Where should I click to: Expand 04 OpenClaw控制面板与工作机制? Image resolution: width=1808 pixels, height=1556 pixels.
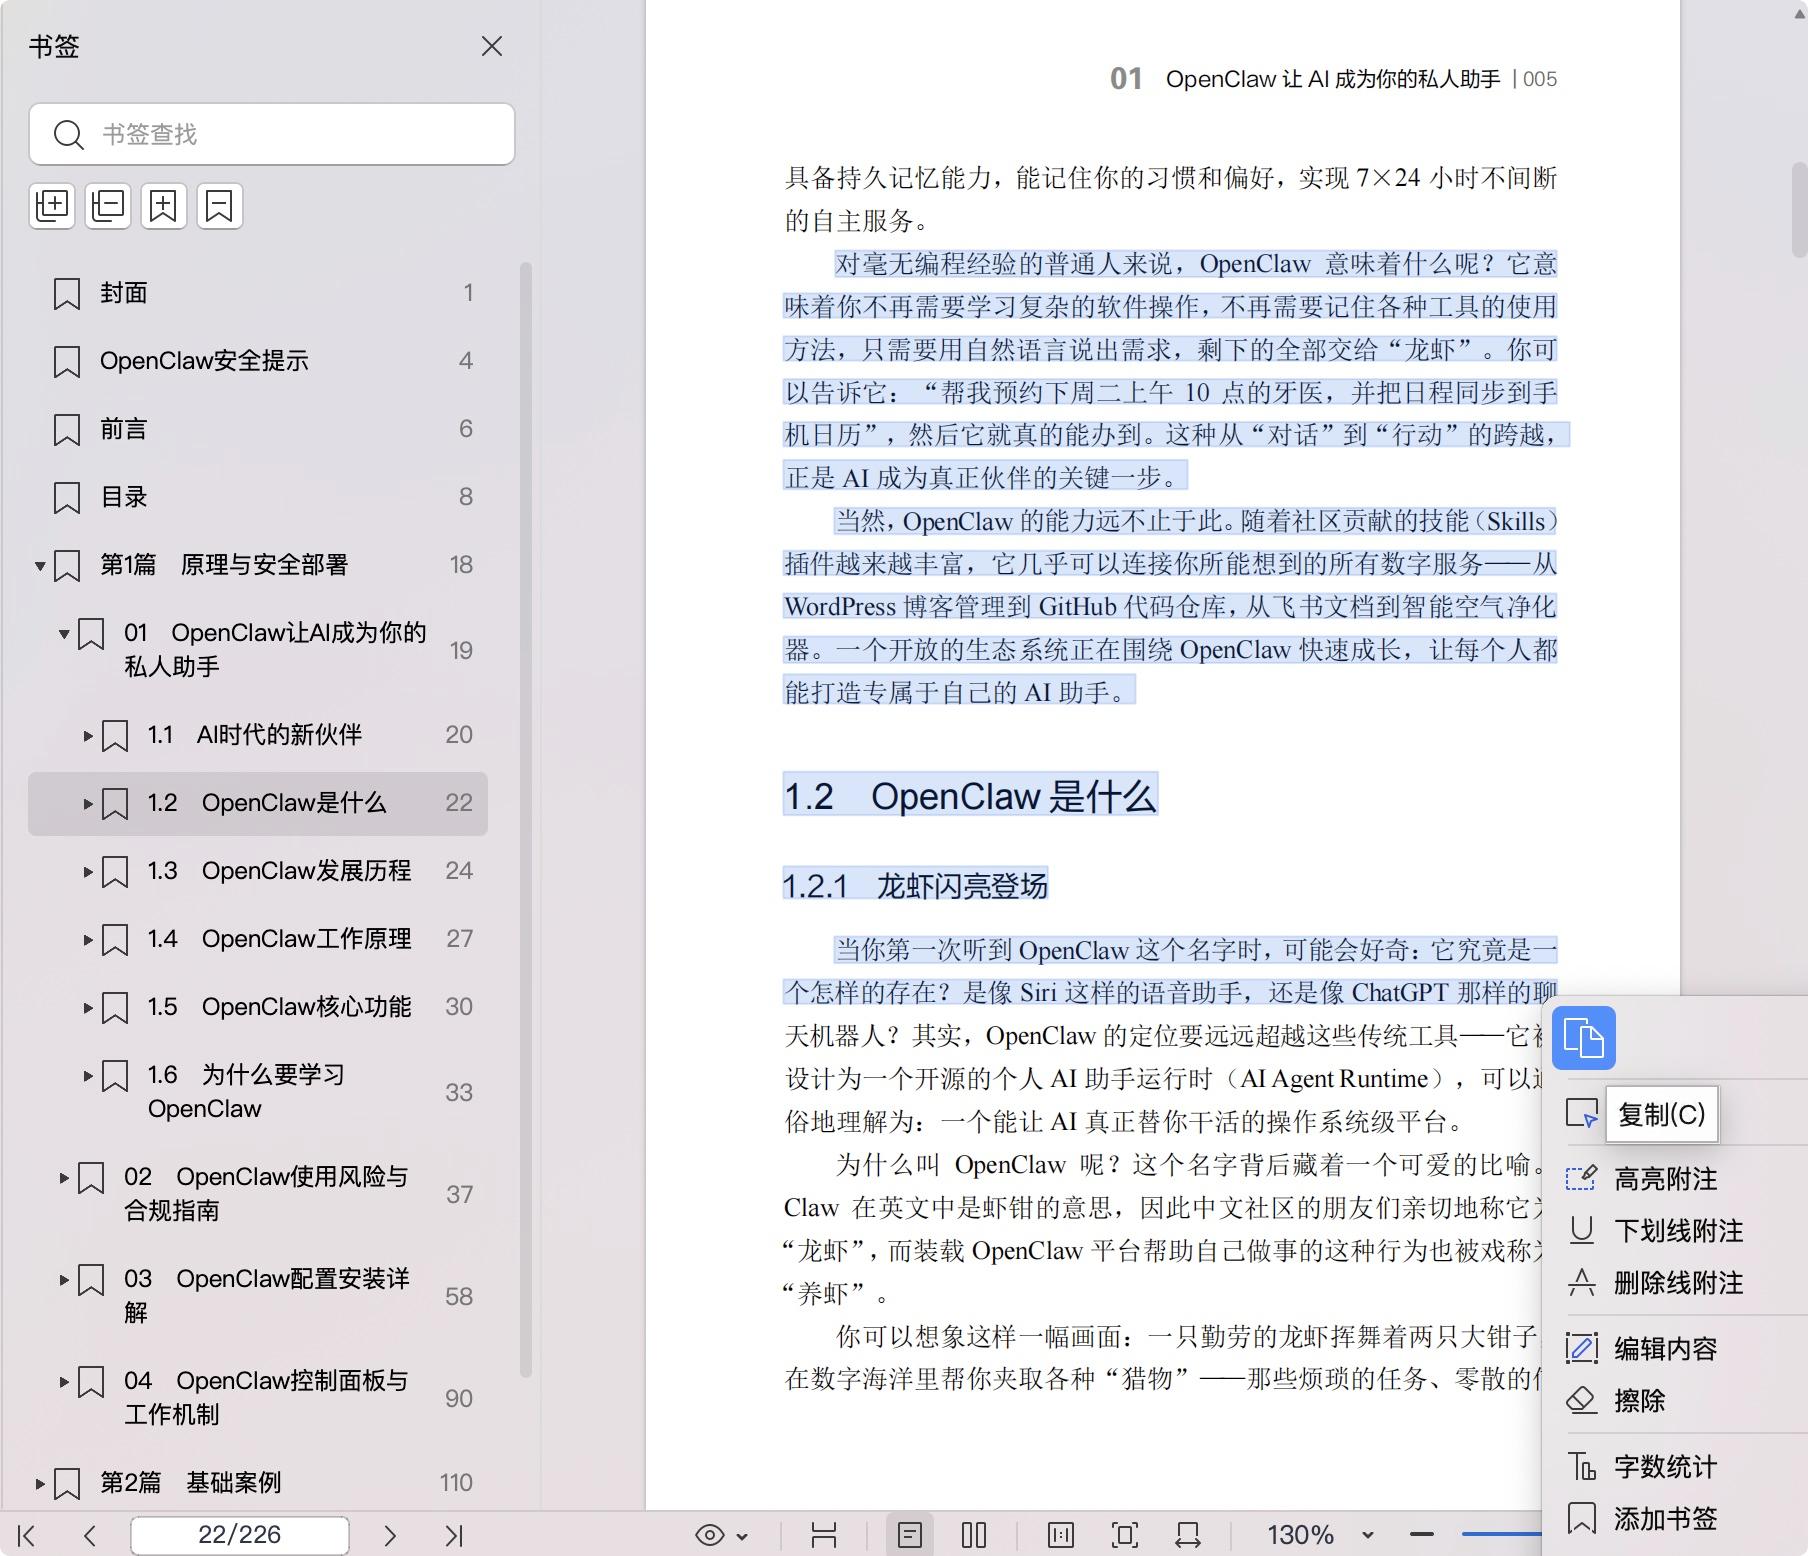(x=64, y=1382)
